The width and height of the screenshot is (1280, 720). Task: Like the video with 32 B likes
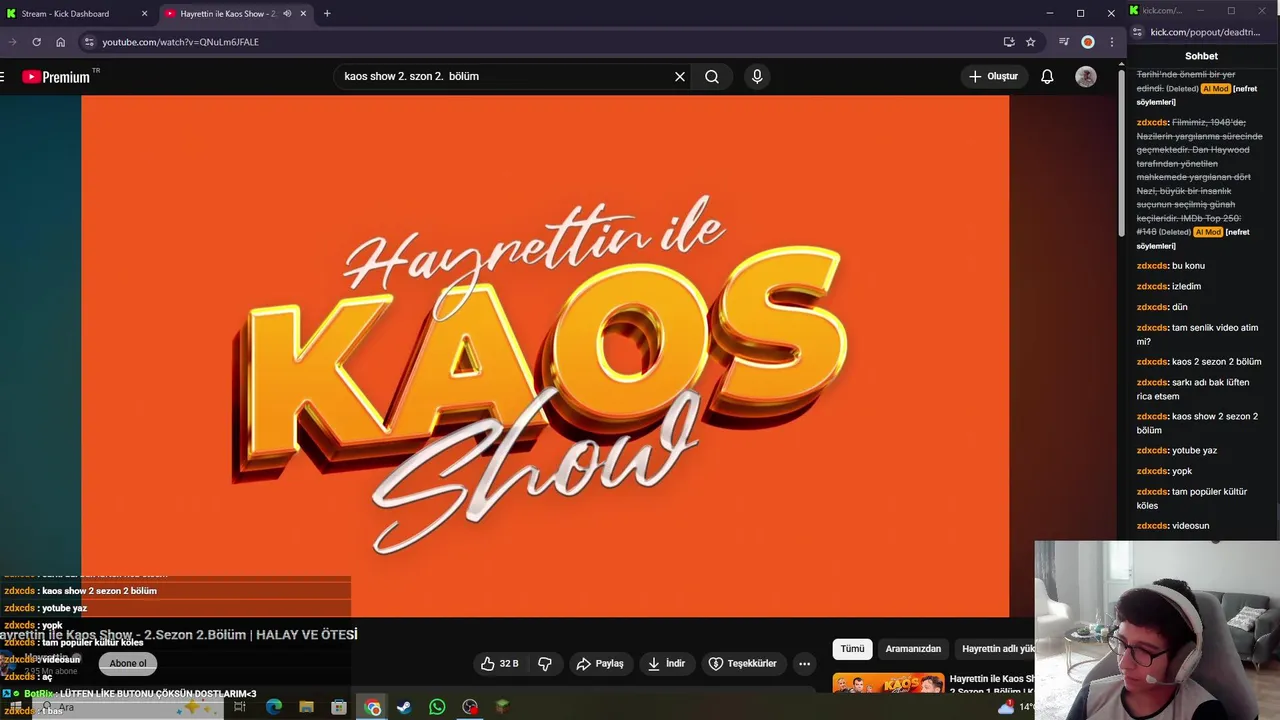(499, 663)
